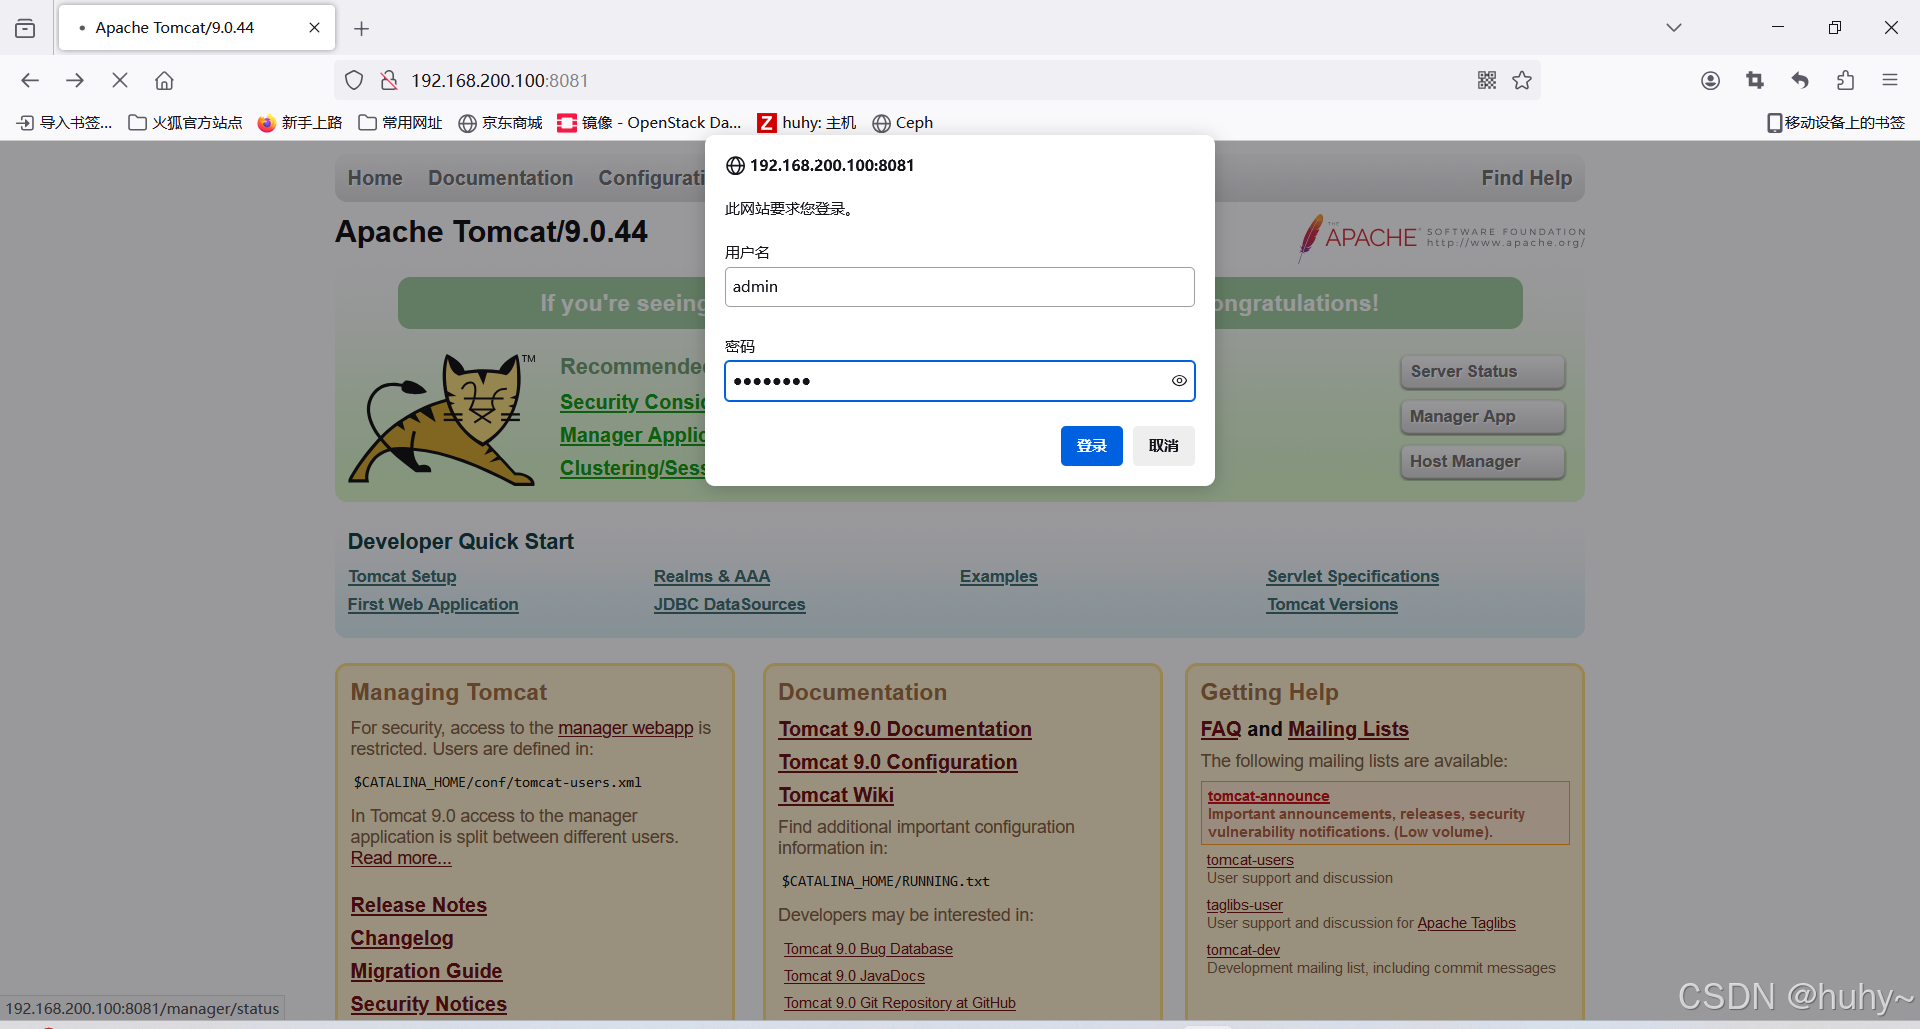Image resolution: width=1920 pixels, height=1029 pixels.
Task: Click the Read more... link
Action: (x=401, y=858)
